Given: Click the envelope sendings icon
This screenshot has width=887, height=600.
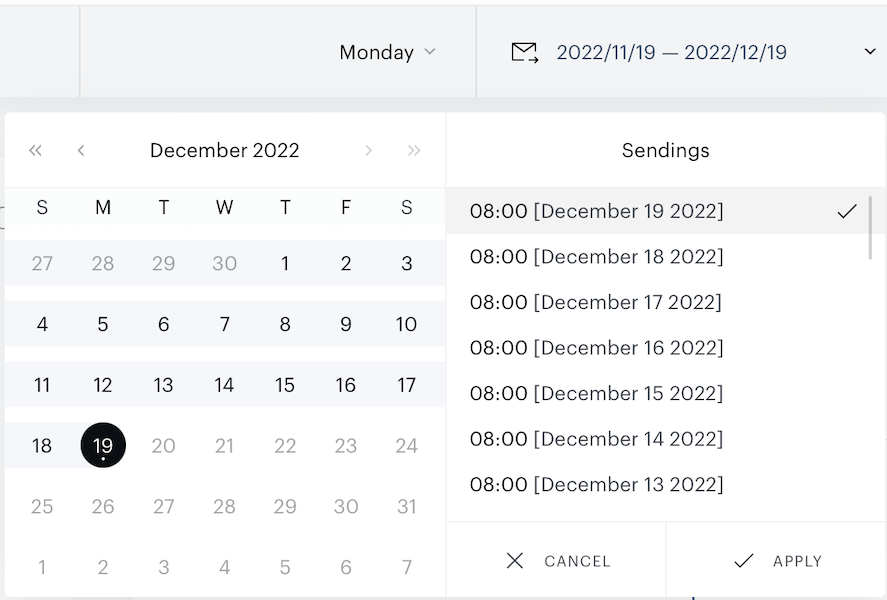Looking at the screenshot, I should point(524,53).
